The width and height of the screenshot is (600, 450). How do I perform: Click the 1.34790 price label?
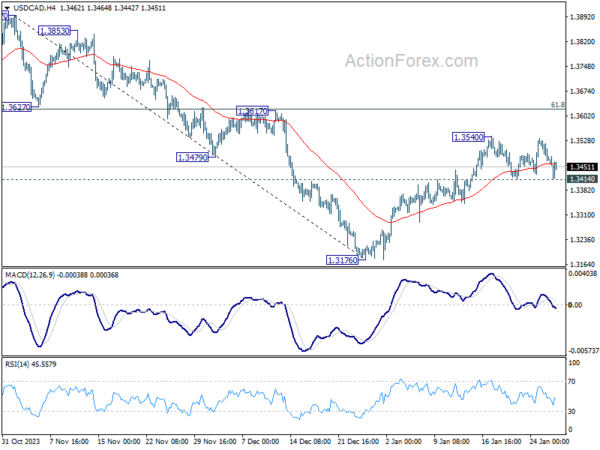pyautogui.click(x=192, y=157)
